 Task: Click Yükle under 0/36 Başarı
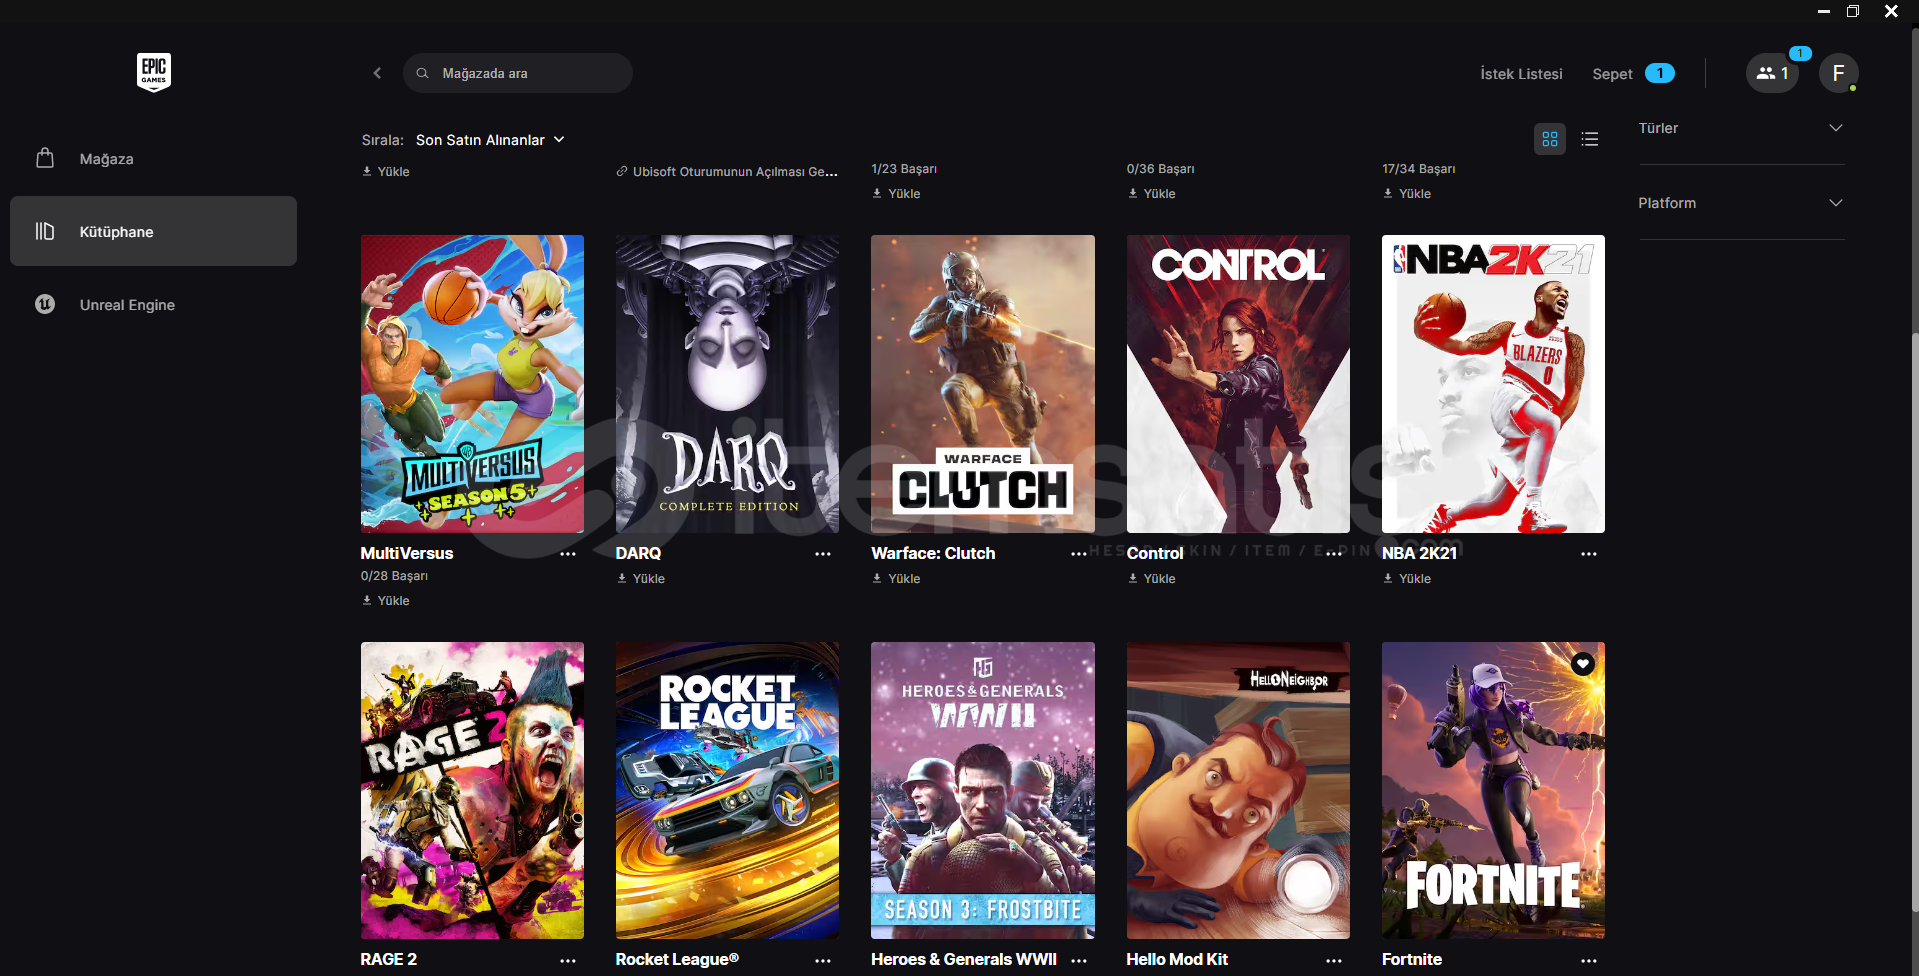tap(1152, 194)
